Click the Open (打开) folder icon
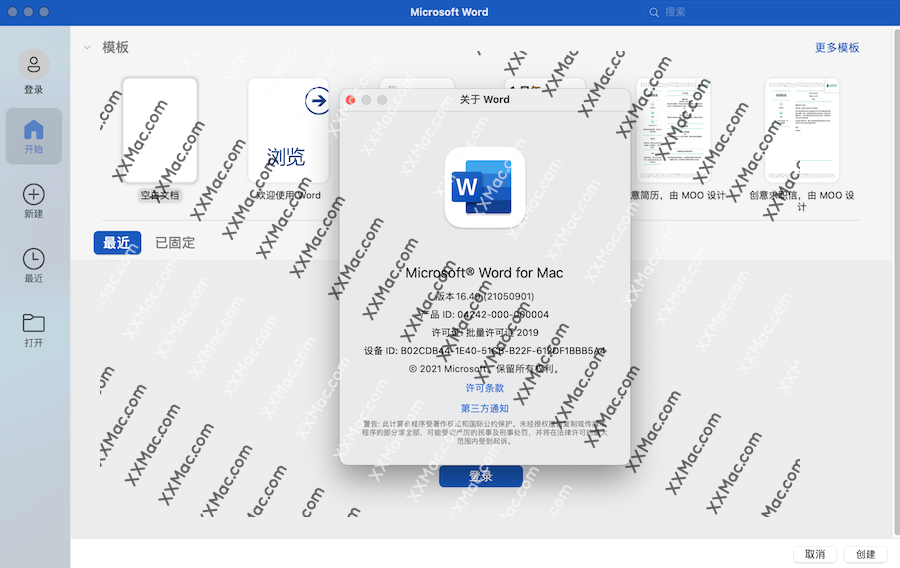The image size is (900, 568). tap(34, 323)
